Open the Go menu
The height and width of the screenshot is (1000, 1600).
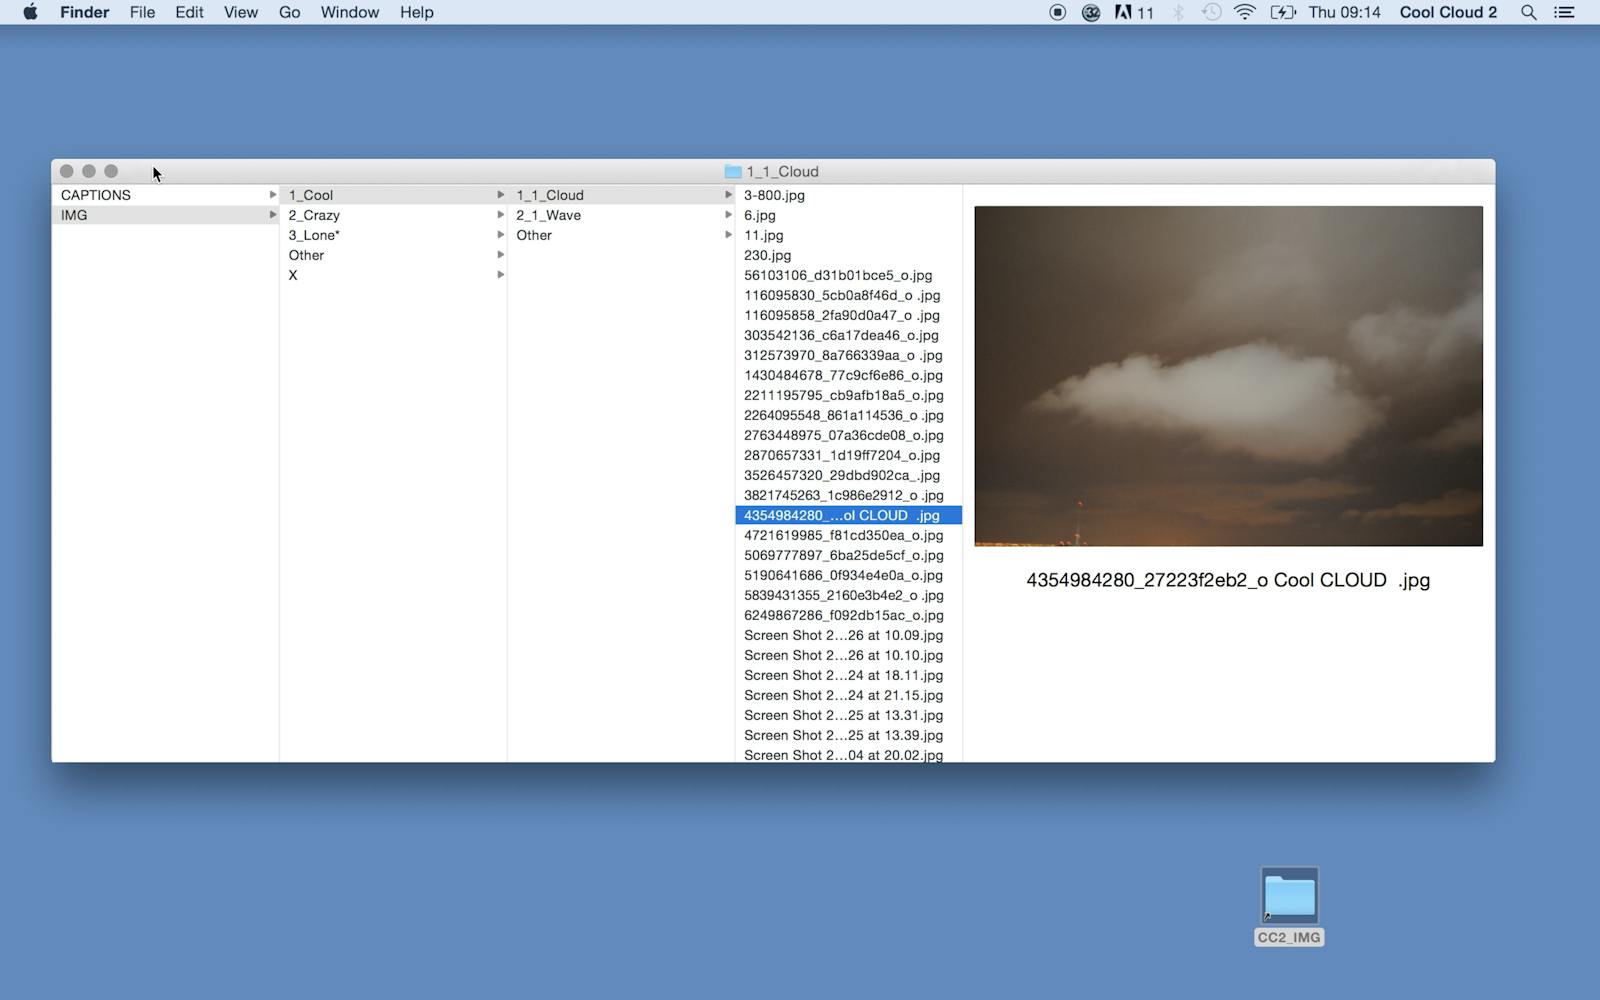pyautogui.click(x=289, y=12)
